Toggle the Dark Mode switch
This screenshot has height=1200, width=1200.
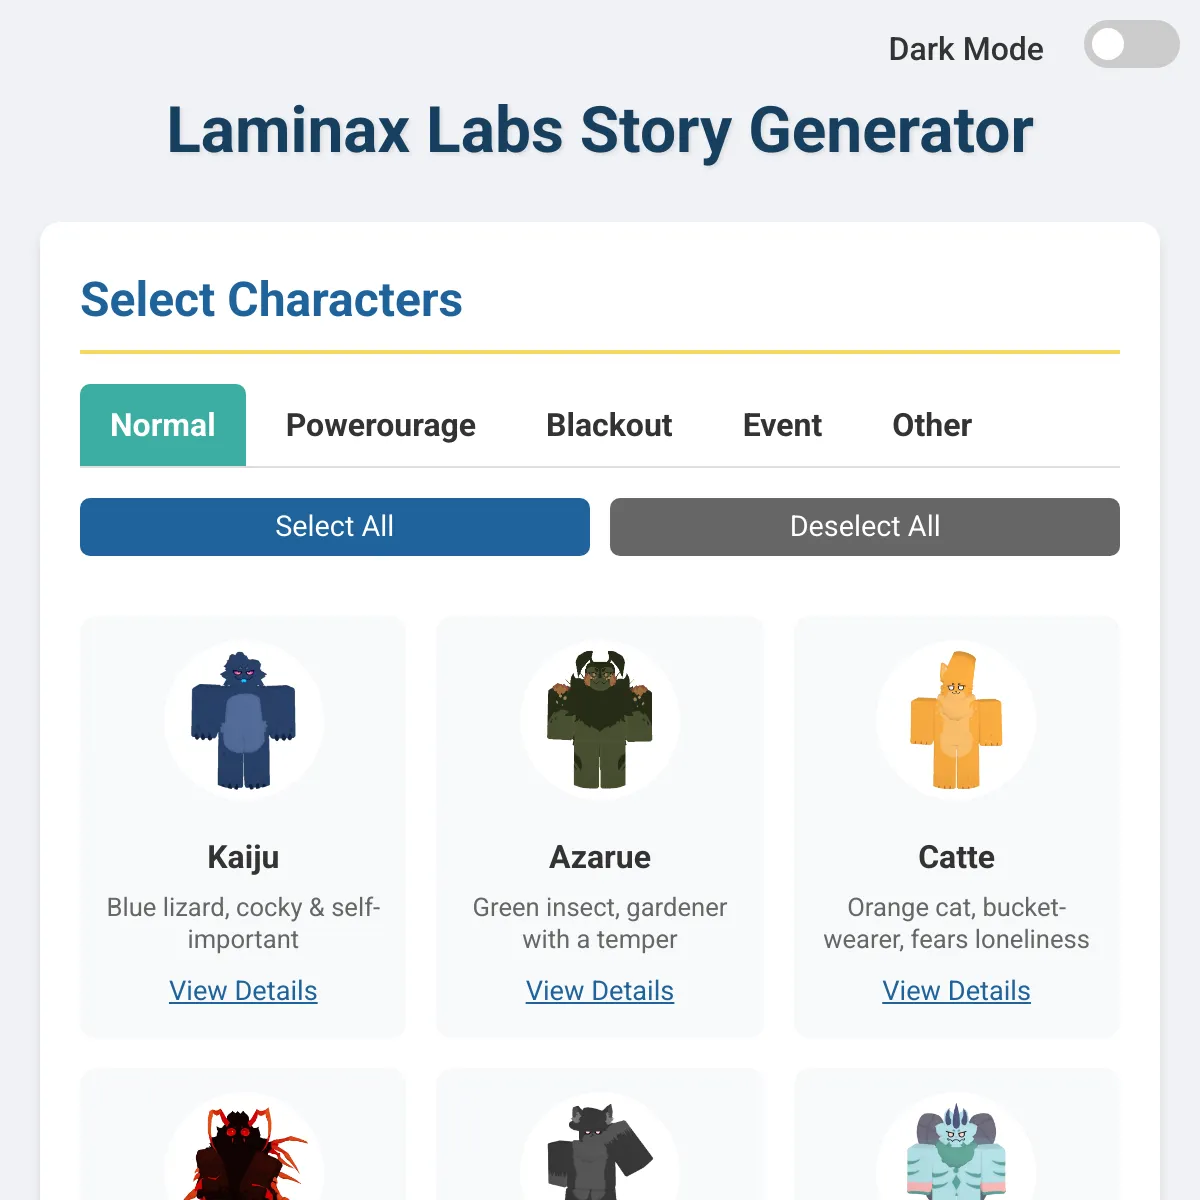click(x=1131, y=45)
